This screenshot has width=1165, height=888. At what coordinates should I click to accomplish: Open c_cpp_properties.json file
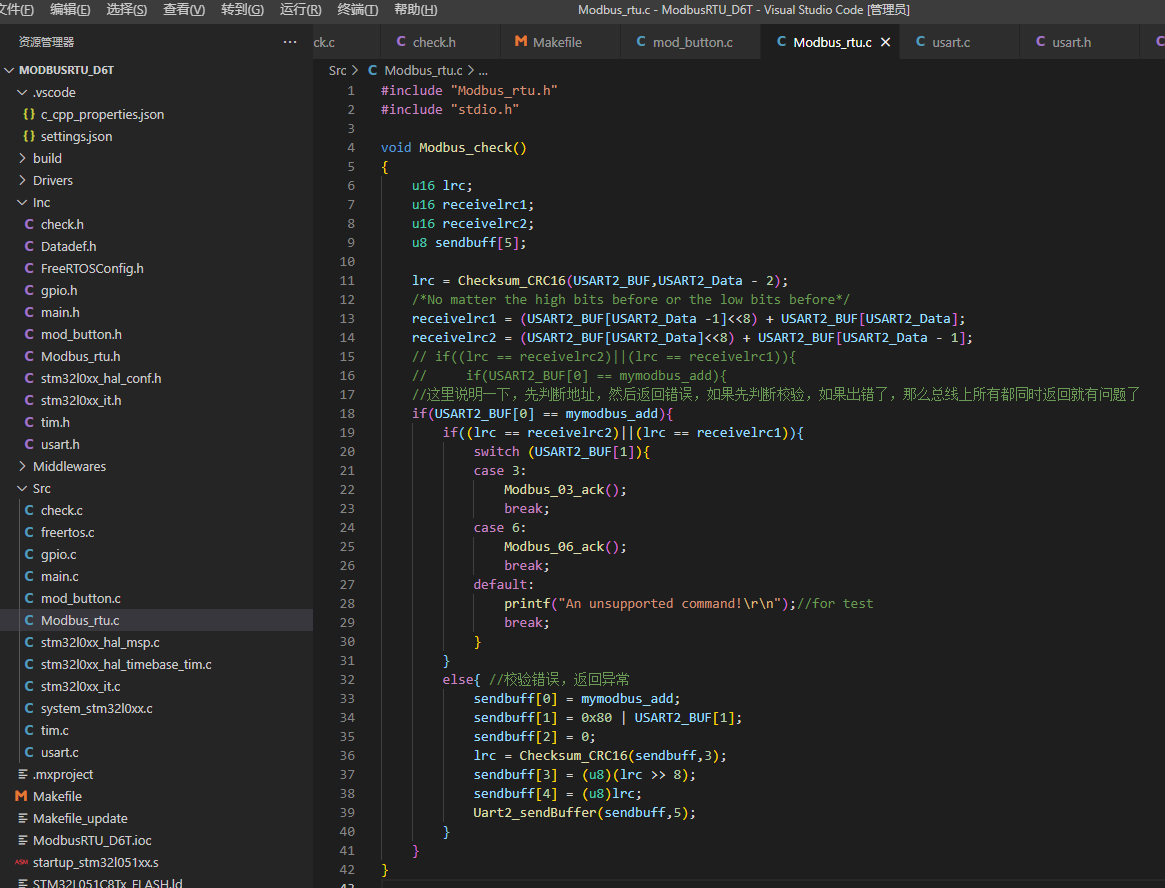156,114
